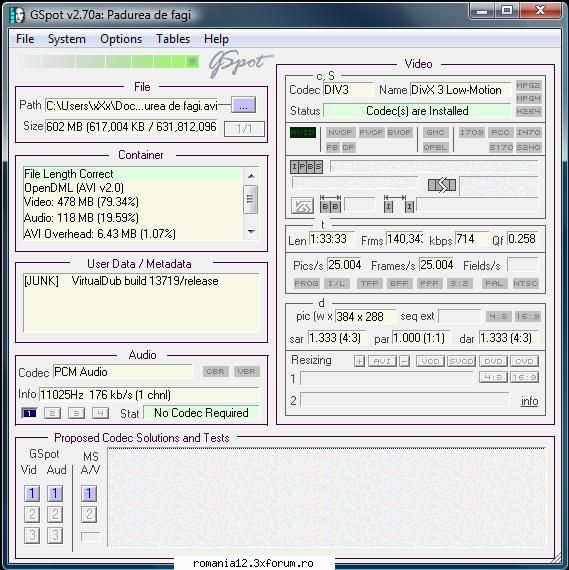Click Container list up arrow
Image resolution: width=569 pixels, height=570 pixels.
251,176
